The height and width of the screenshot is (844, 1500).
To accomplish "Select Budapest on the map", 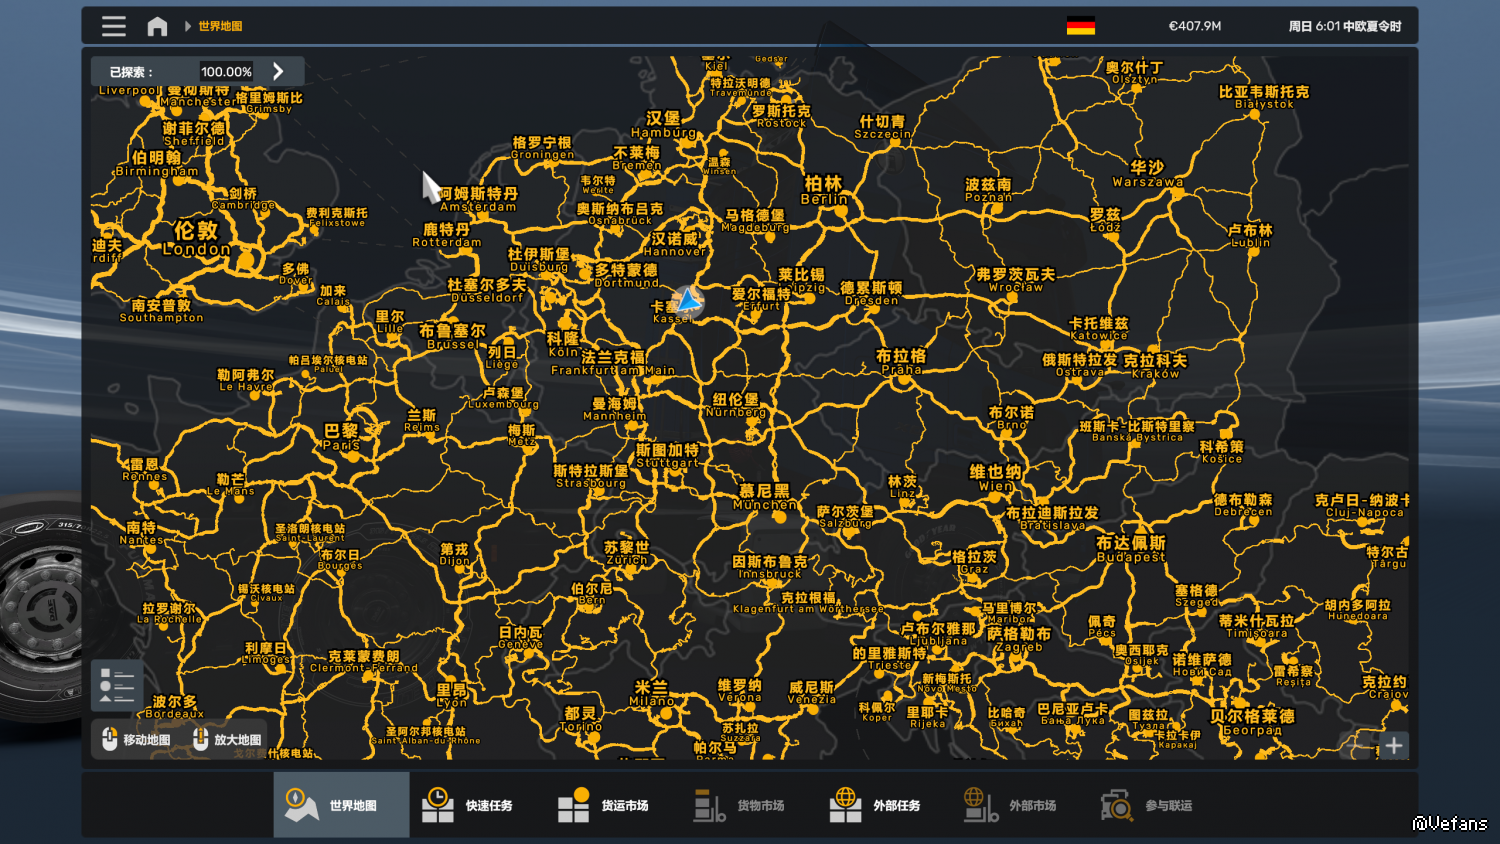I will click(1131, 549).
